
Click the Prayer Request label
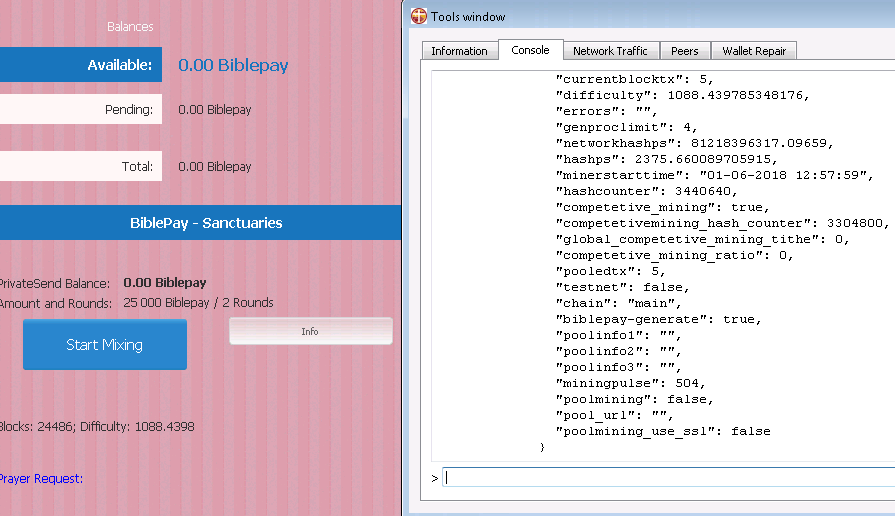click(x=41, y=478)
